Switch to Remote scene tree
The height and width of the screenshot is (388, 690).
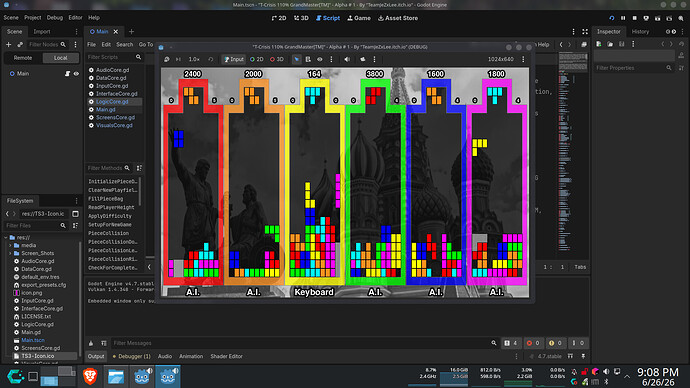23,58
